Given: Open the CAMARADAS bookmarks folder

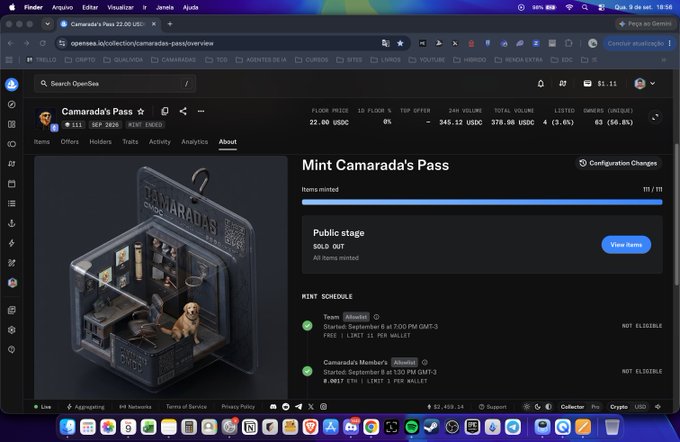Looking at the screenshot, I should click(x=173, y=60).
